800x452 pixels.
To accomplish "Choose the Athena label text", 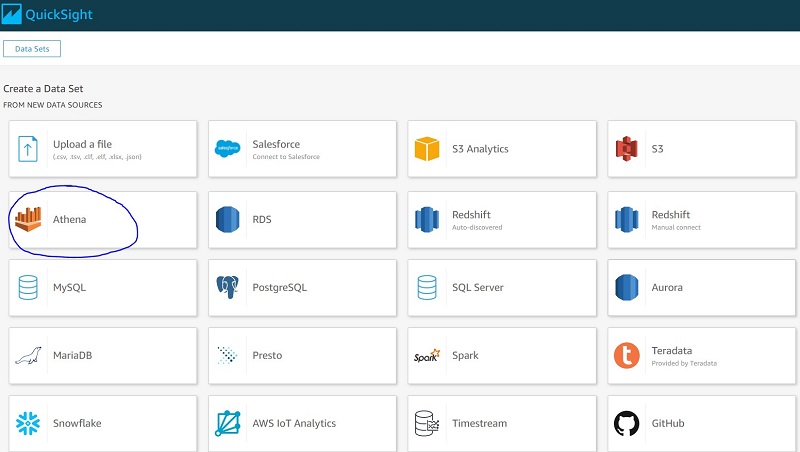I will point(69,219).
